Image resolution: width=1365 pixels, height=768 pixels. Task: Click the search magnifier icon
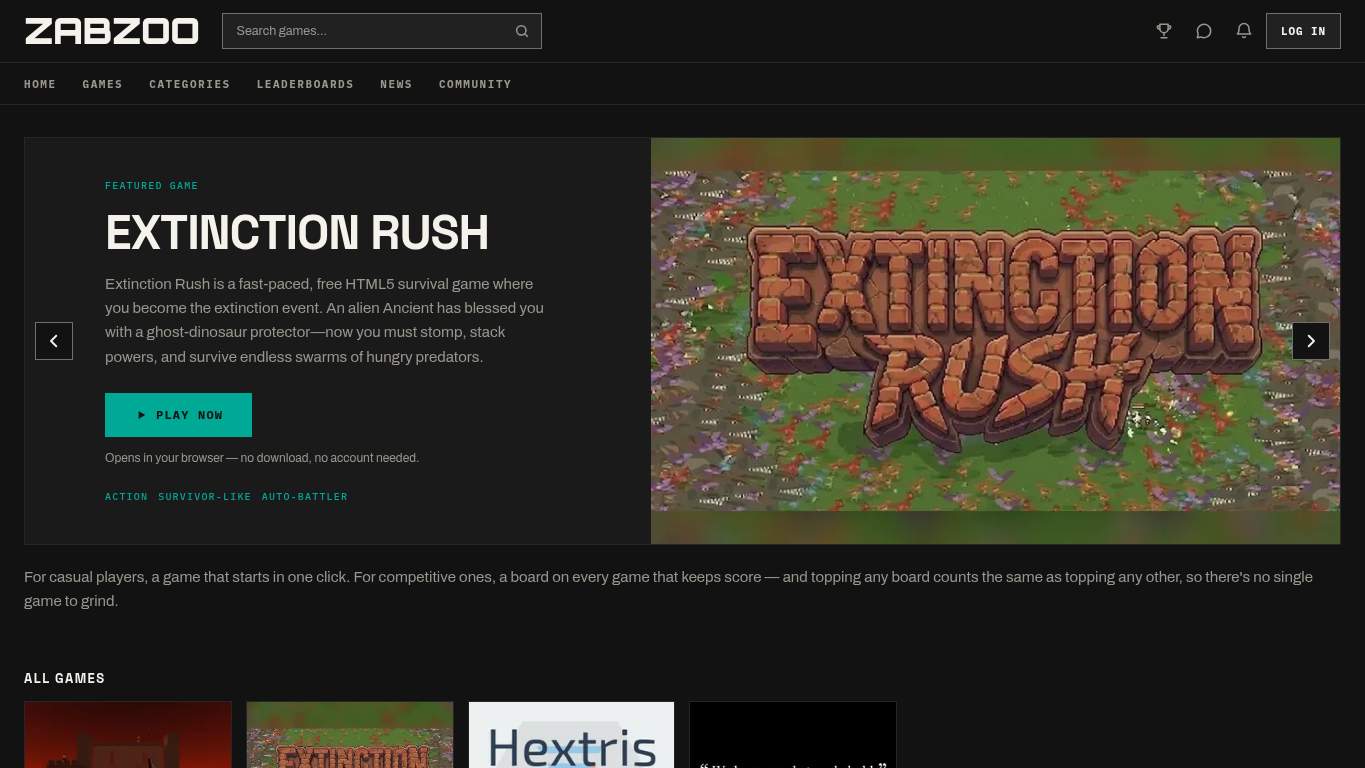point(522,31)
